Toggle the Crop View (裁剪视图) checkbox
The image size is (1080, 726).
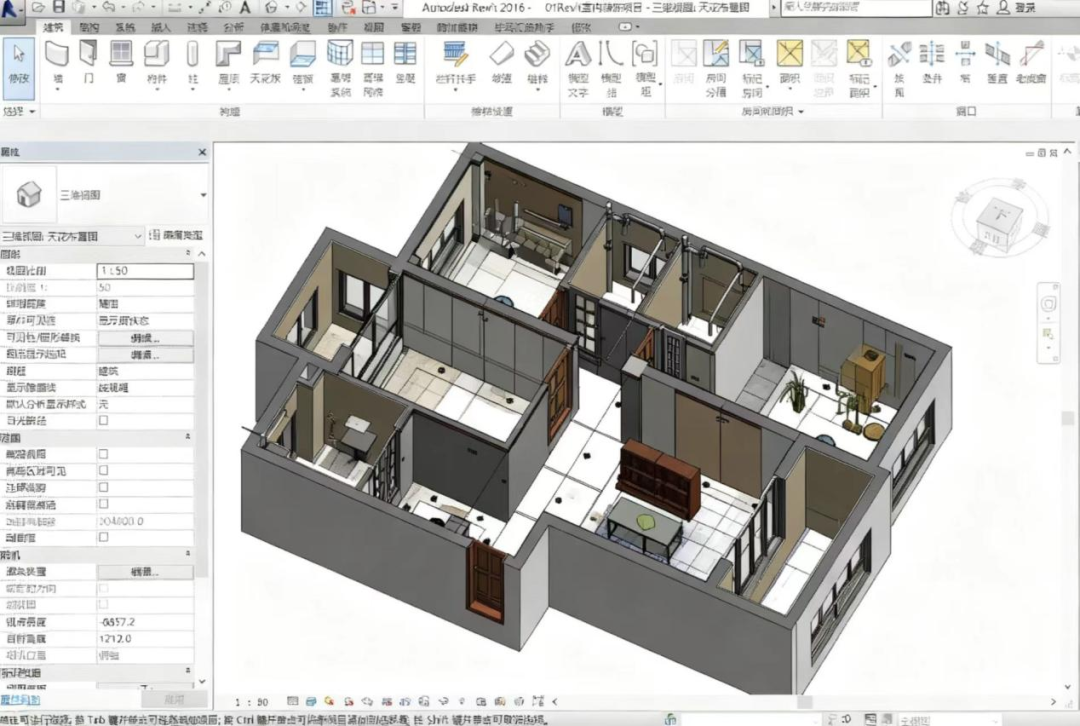tap(103, 454)
